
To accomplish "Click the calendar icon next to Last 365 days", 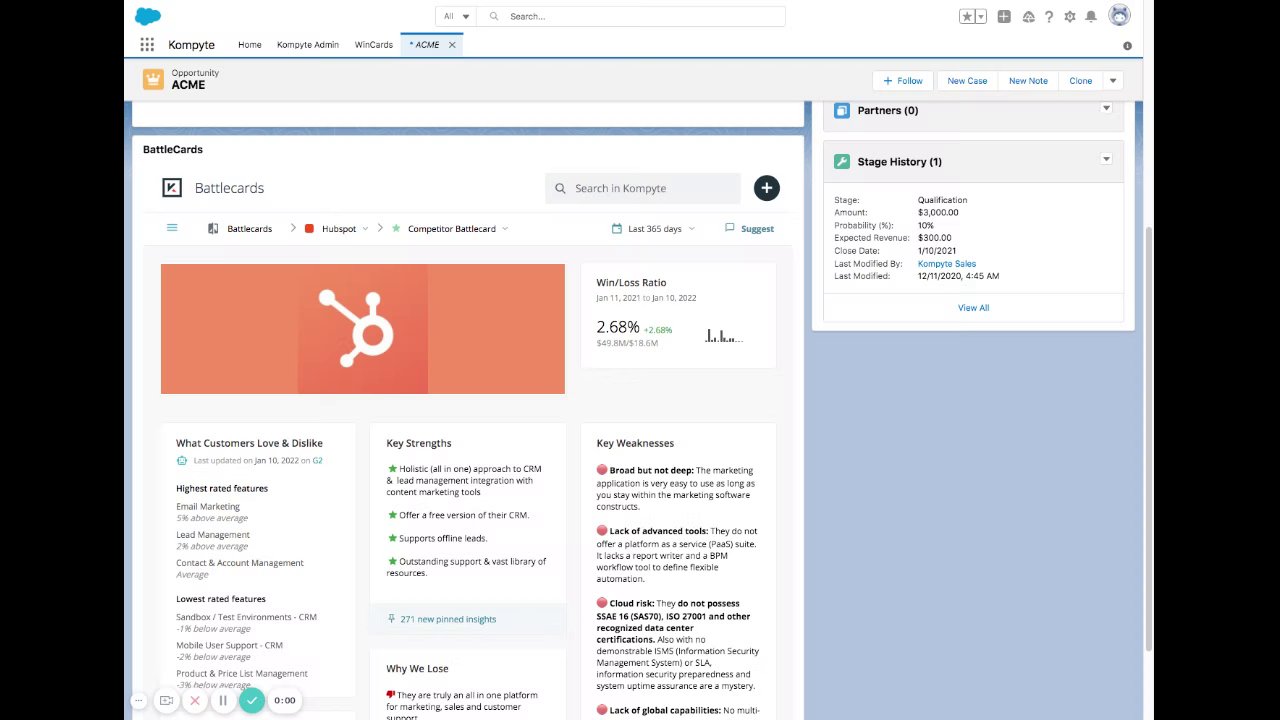I will click(x=616, y=229).
